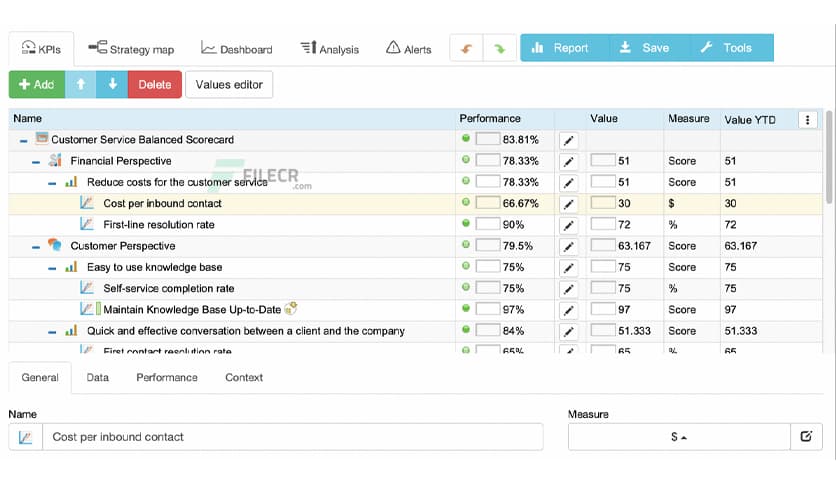Click the scorecard icon of Customer Service Balanced Scorecard

[42, 138]
